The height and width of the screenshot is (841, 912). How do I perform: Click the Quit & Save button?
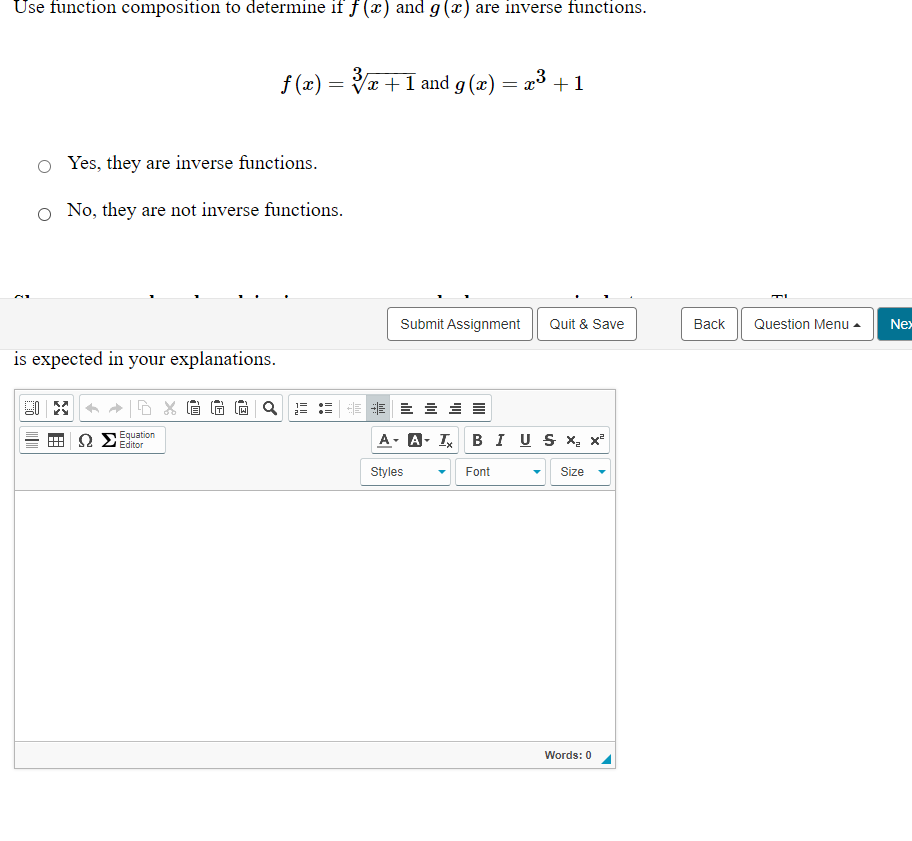tap(586, 324)
